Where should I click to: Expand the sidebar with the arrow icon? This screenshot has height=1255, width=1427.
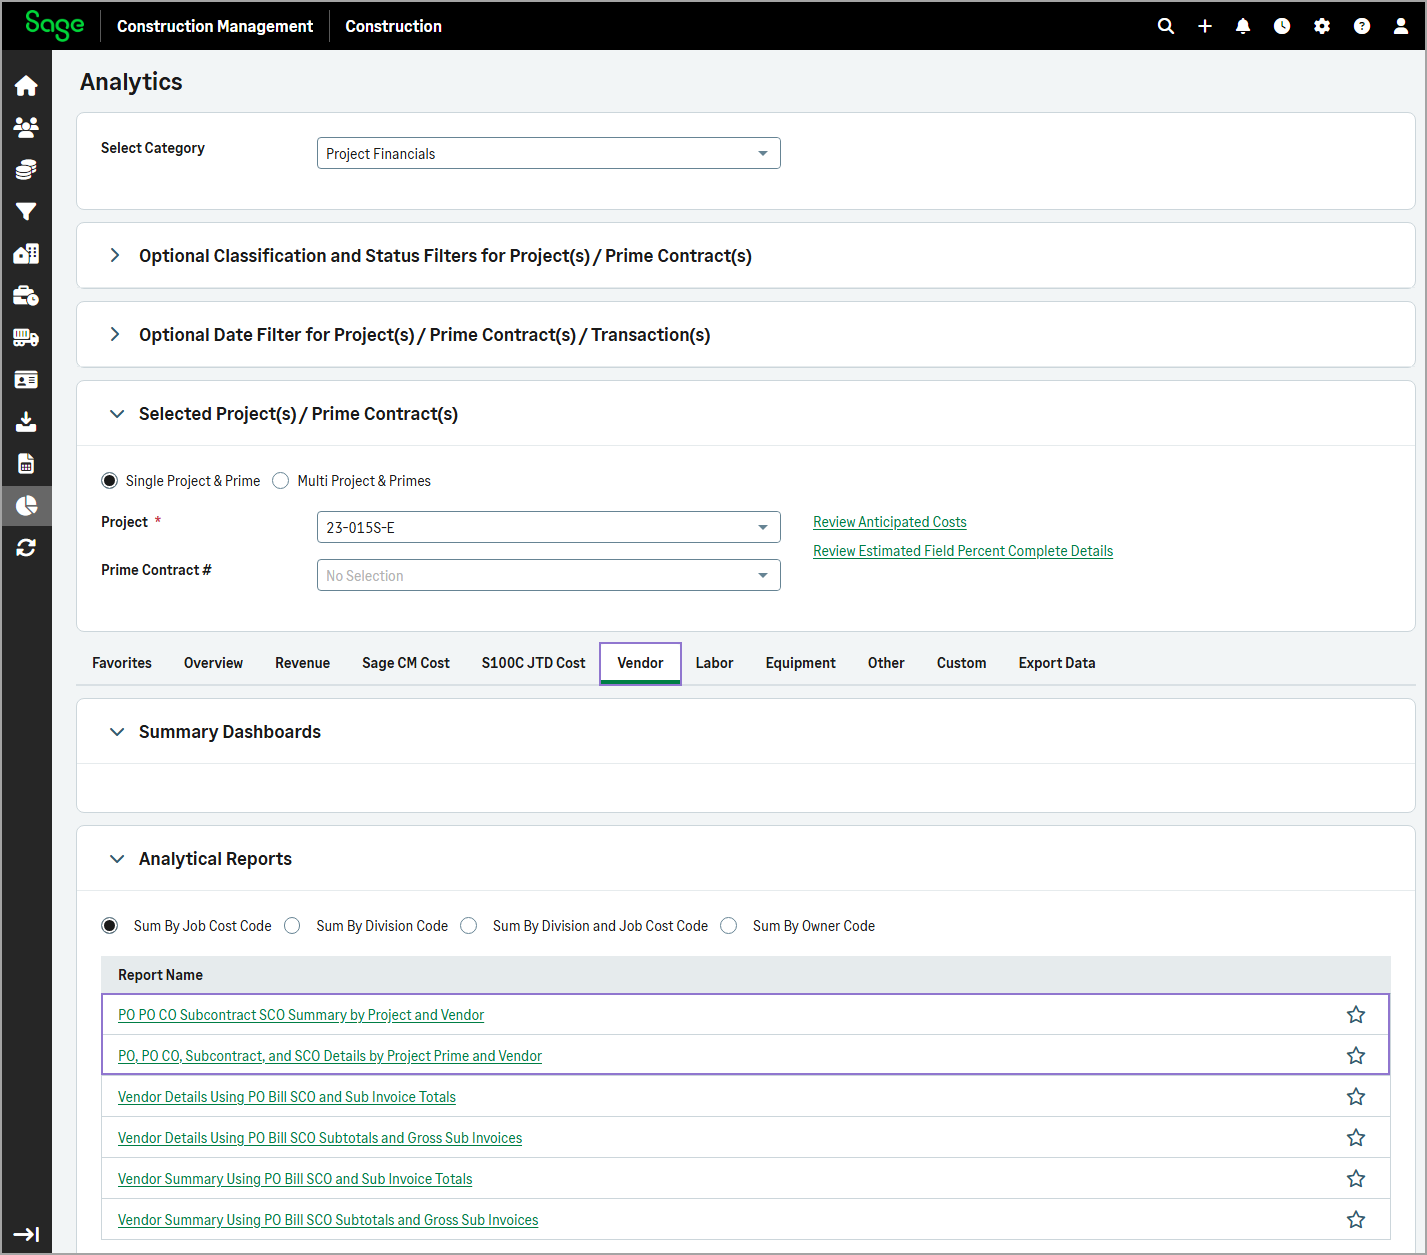tap(26, 1234)
